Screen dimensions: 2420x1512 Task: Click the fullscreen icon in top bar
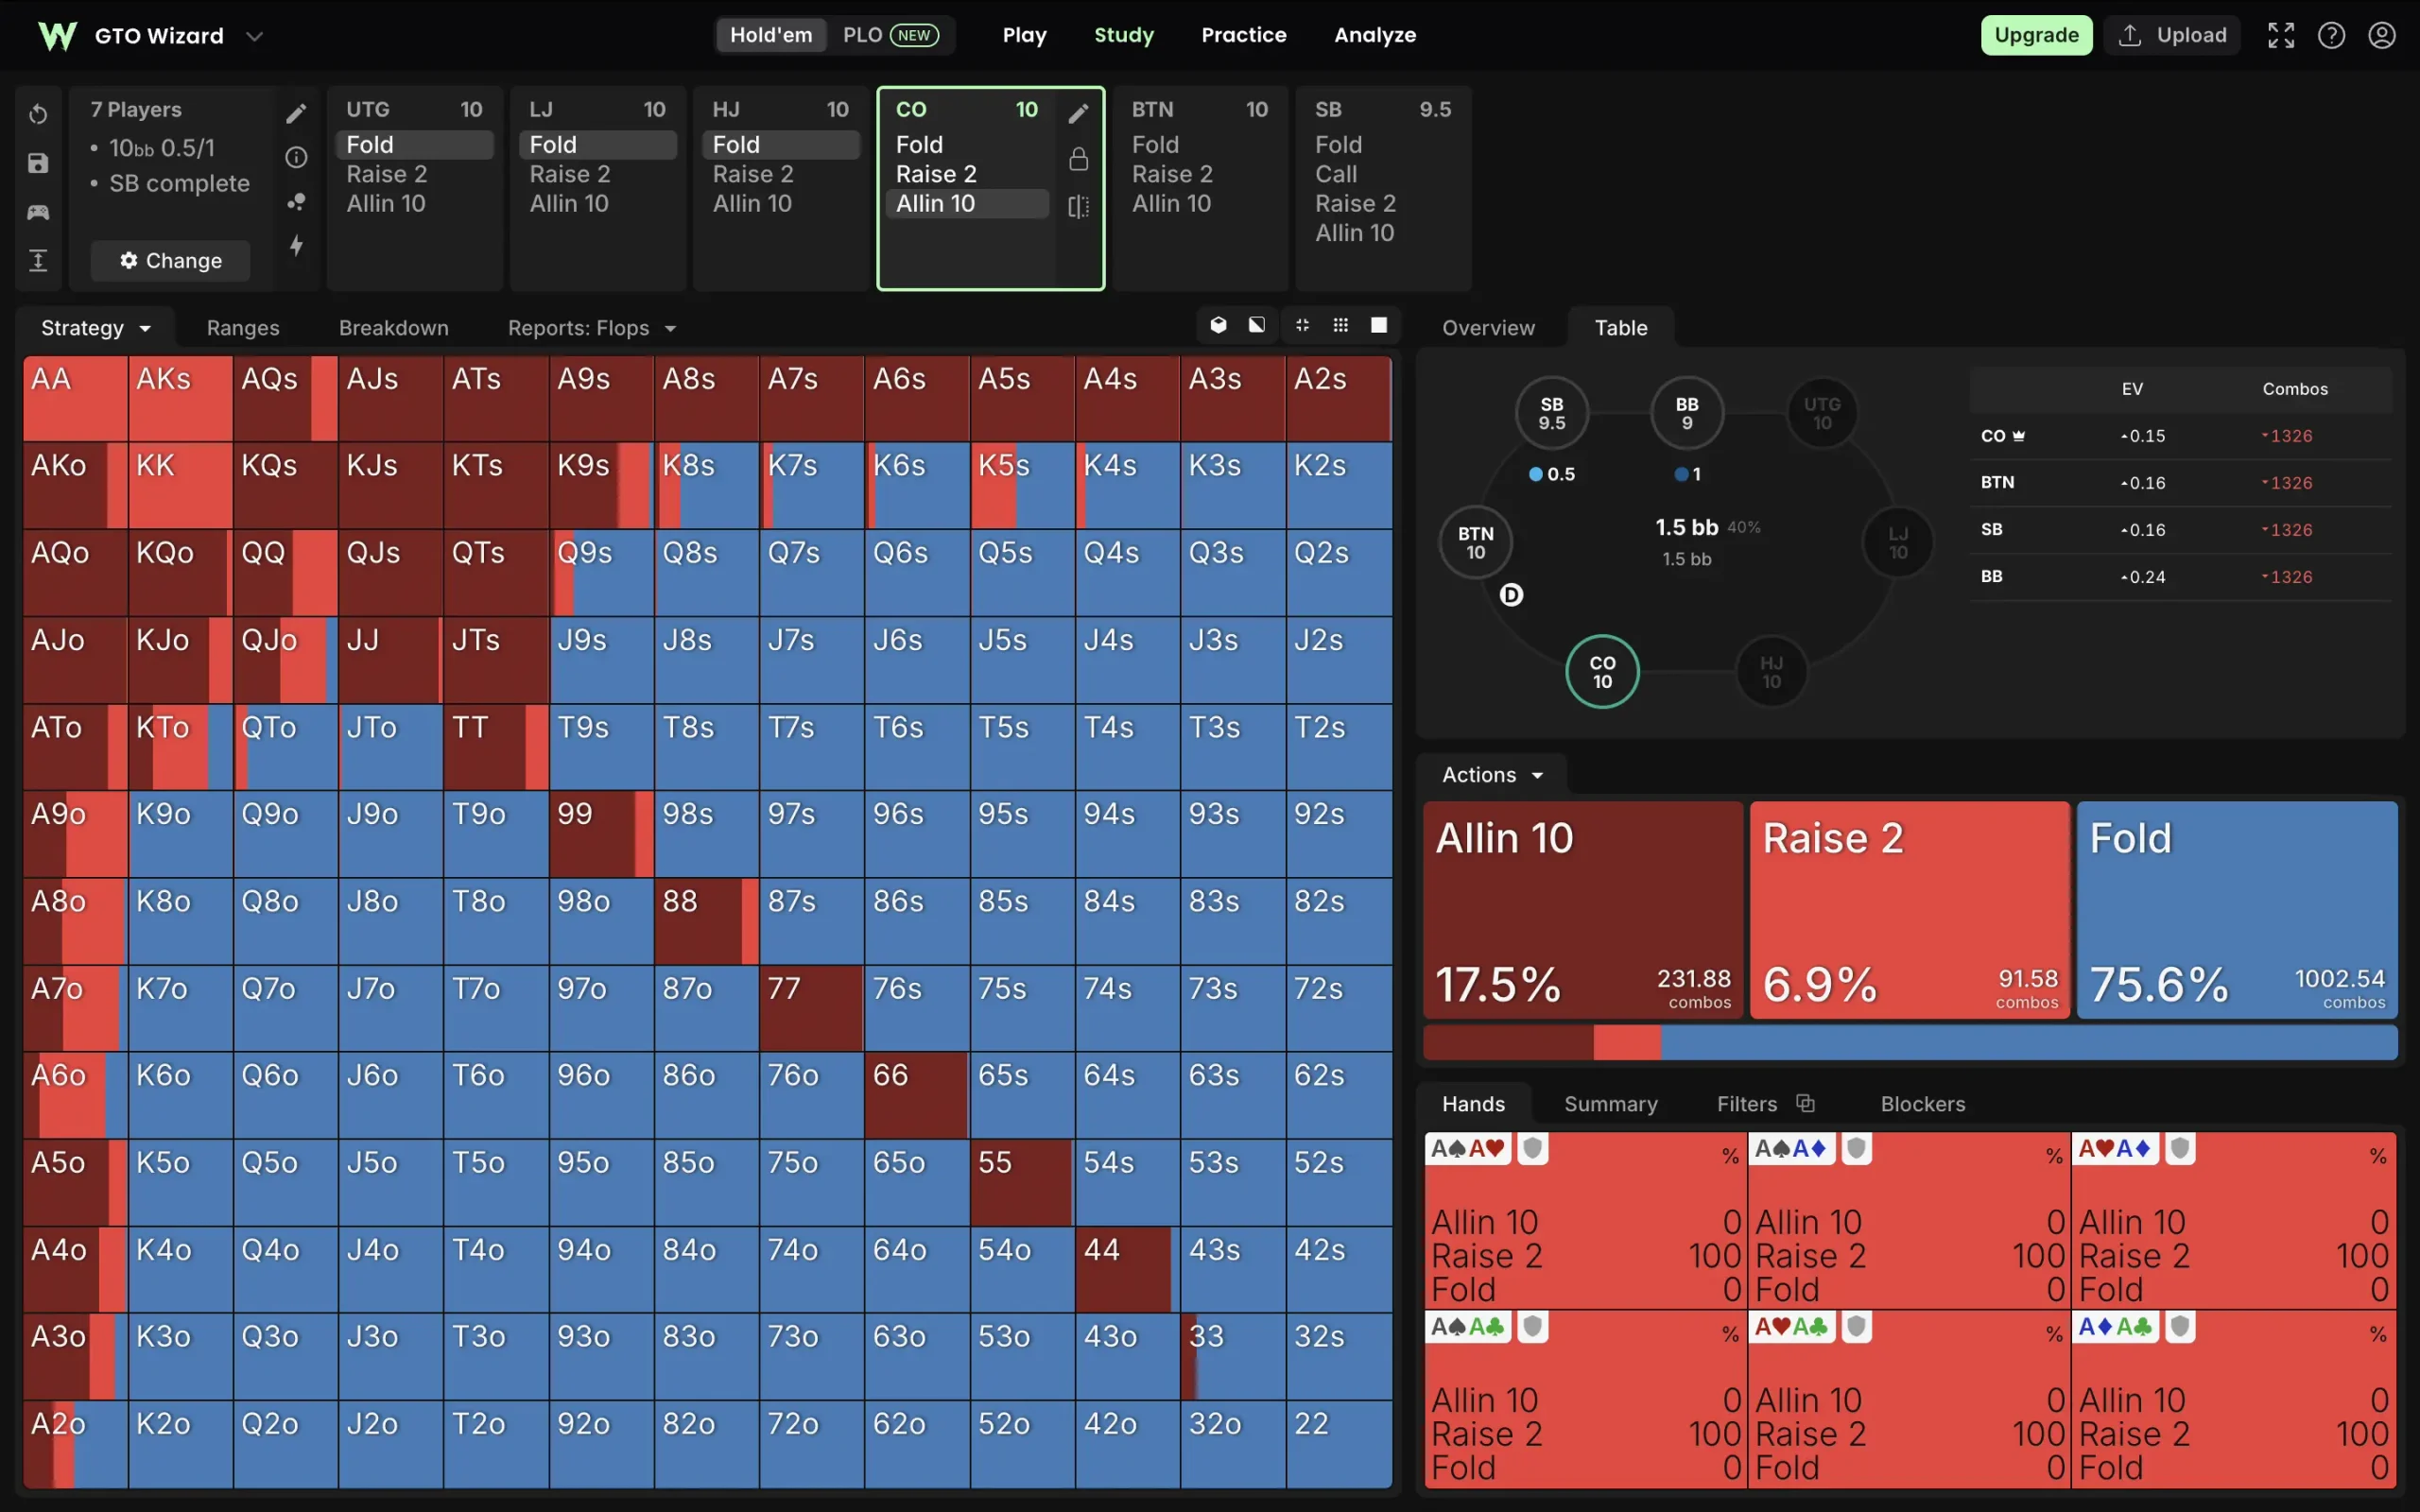click(2281, 35)
